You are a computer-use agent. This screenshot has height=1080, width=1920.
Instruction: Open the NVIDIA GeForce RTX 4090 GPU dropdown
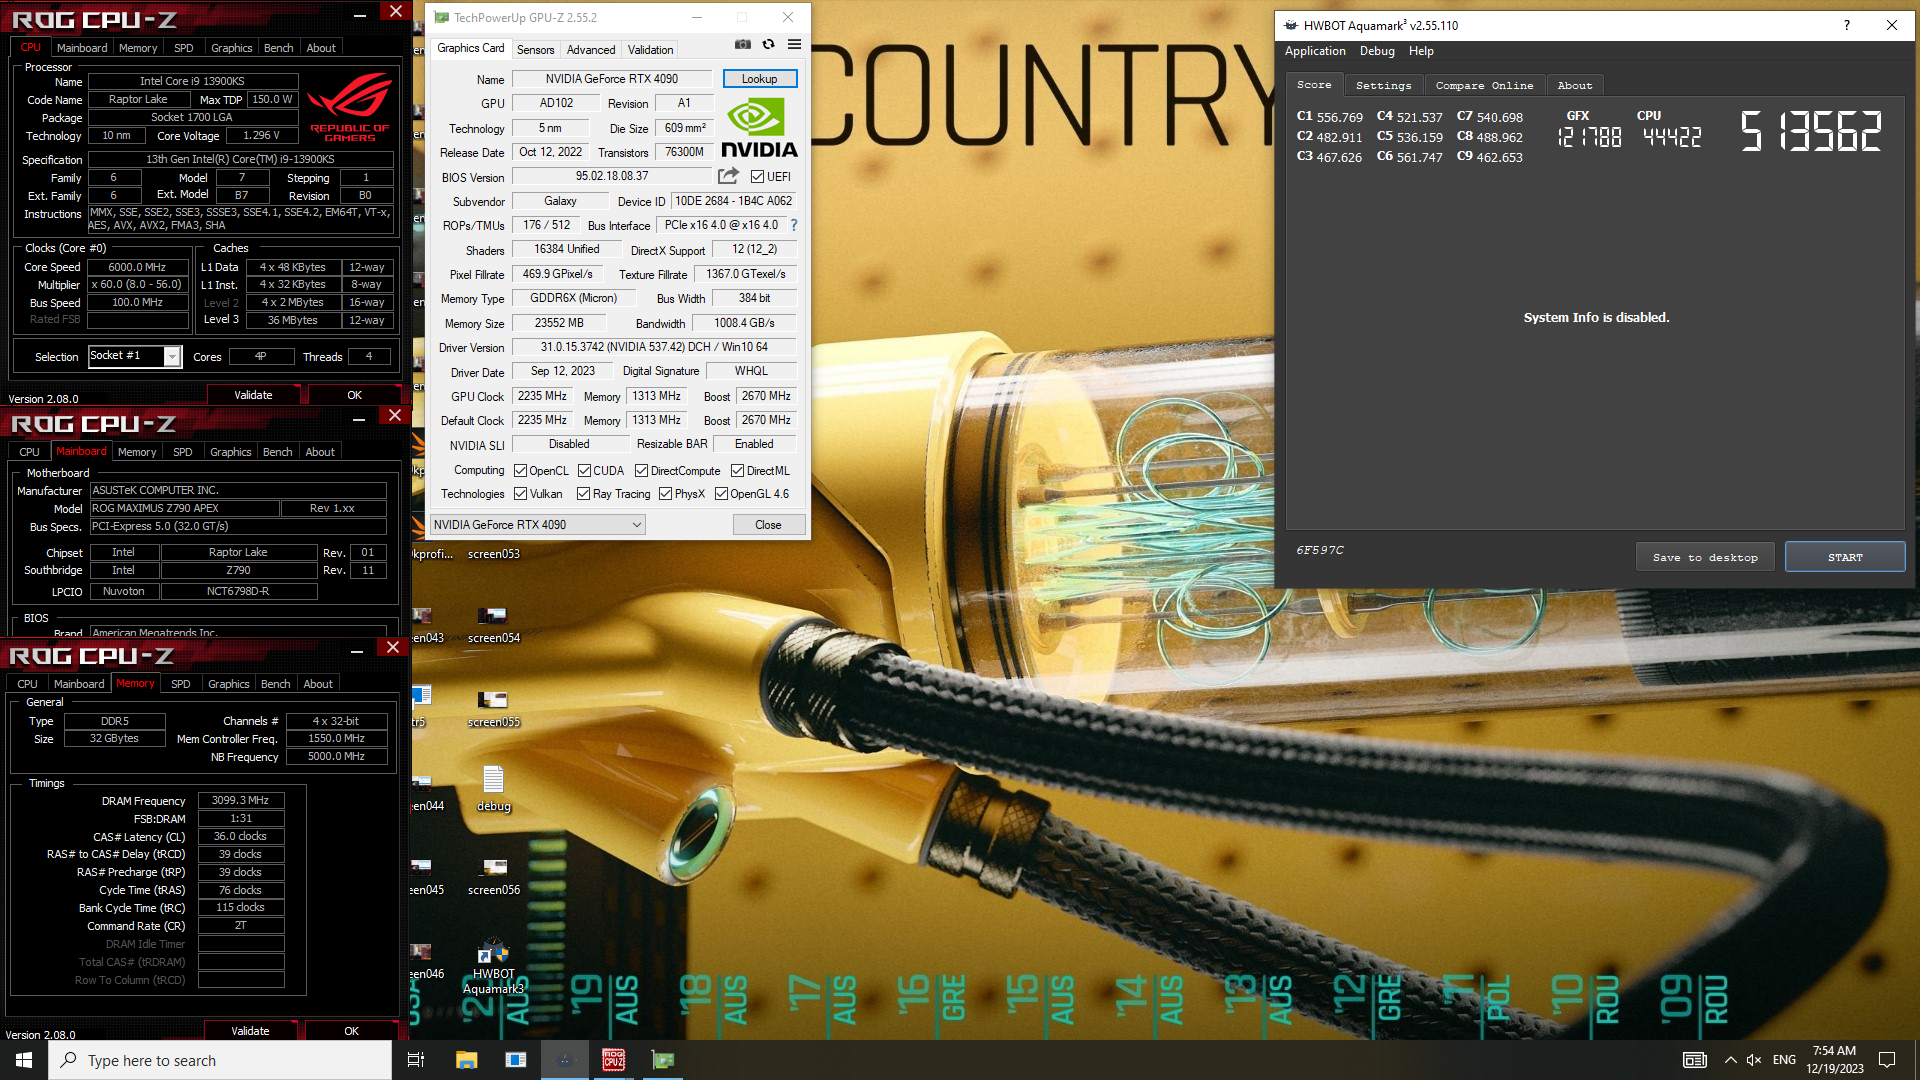point(537,525)
